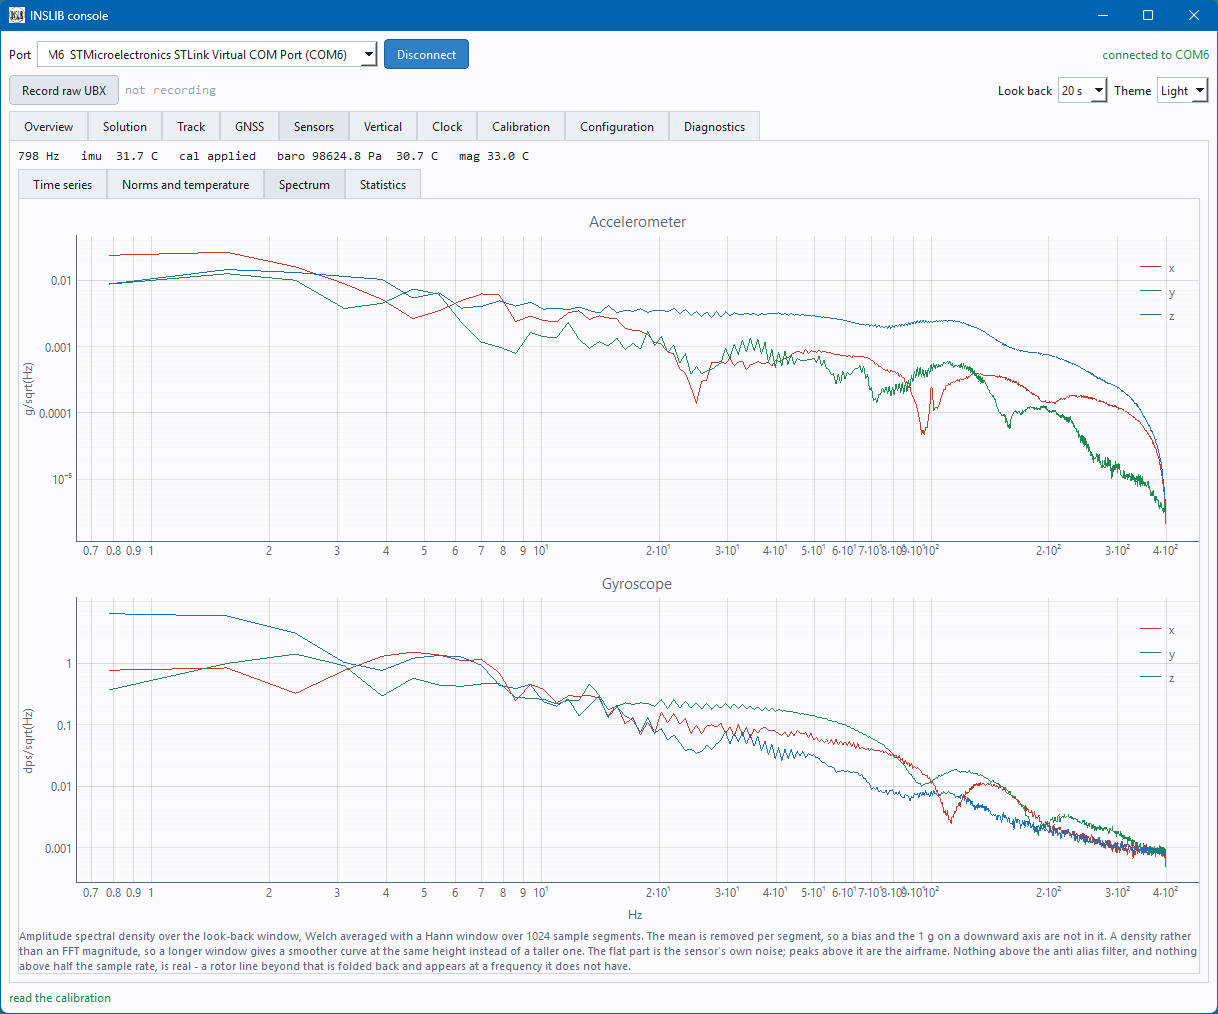Switch to the Configuration tab
This screenshot has height=1014, width=1218.
pyautogui.click(x=617, y=127)
